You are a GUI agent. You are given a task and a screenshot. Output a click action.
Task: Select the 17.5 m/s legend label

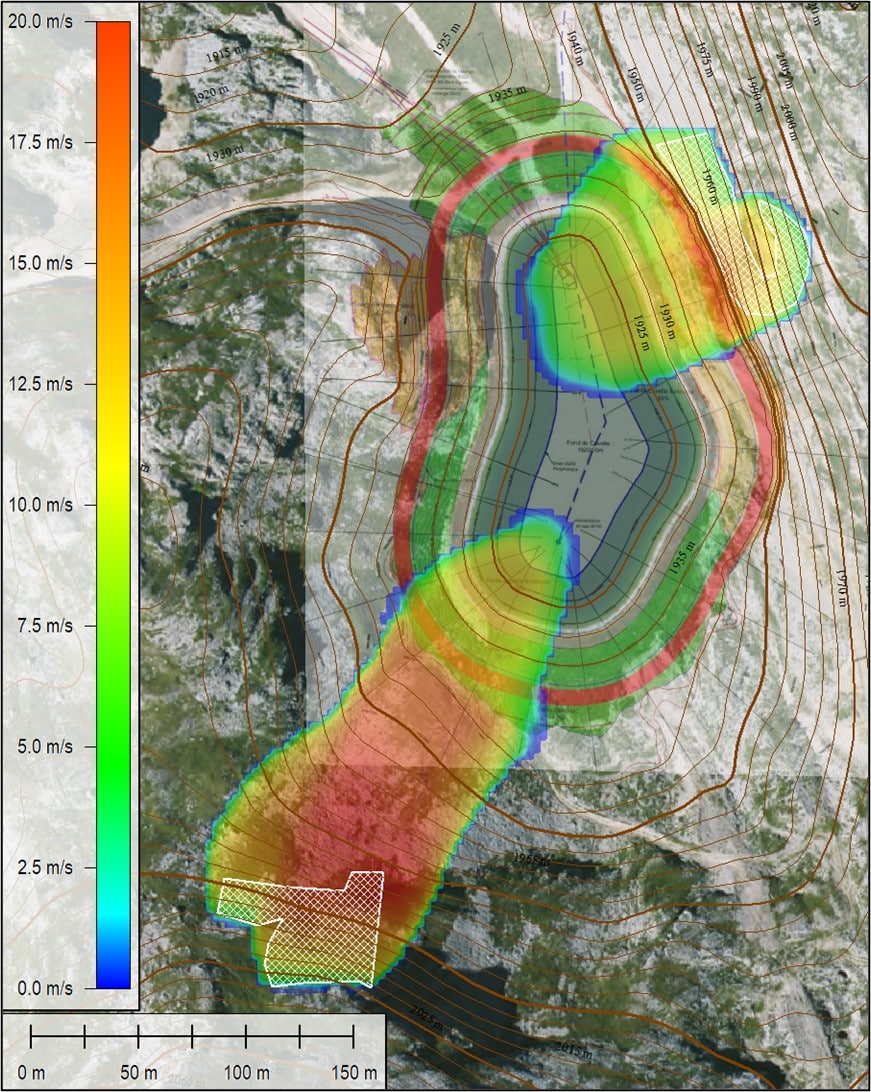41,142
